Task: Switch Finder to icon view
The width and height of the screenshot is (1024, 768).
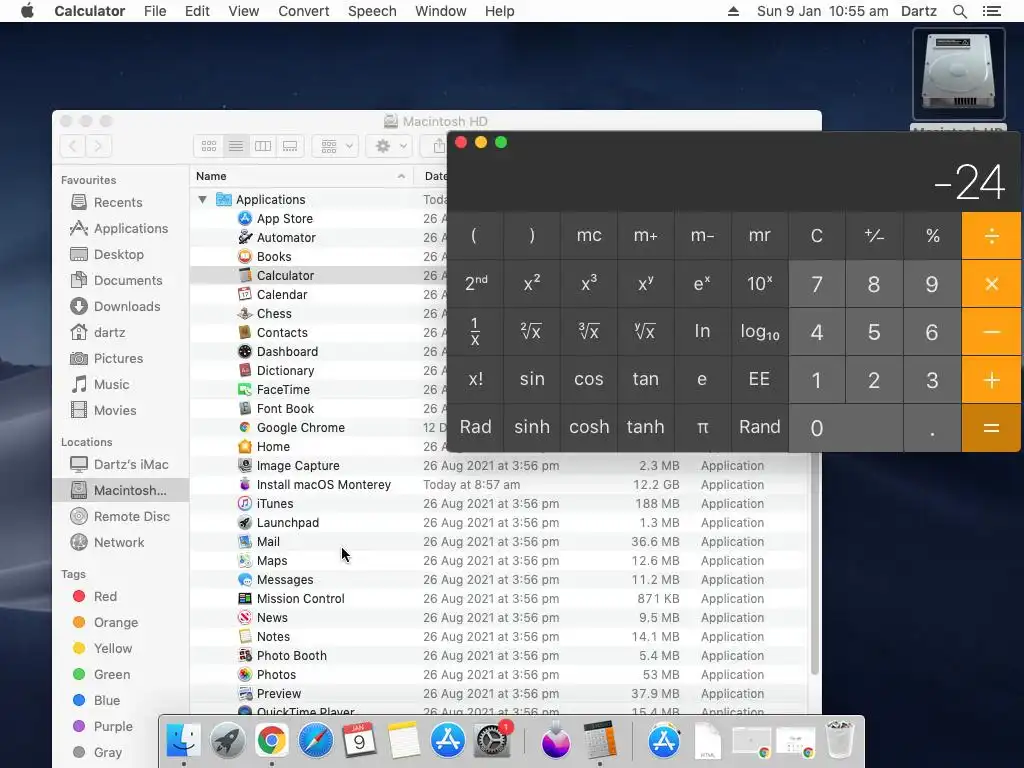Action: point(209,146)
